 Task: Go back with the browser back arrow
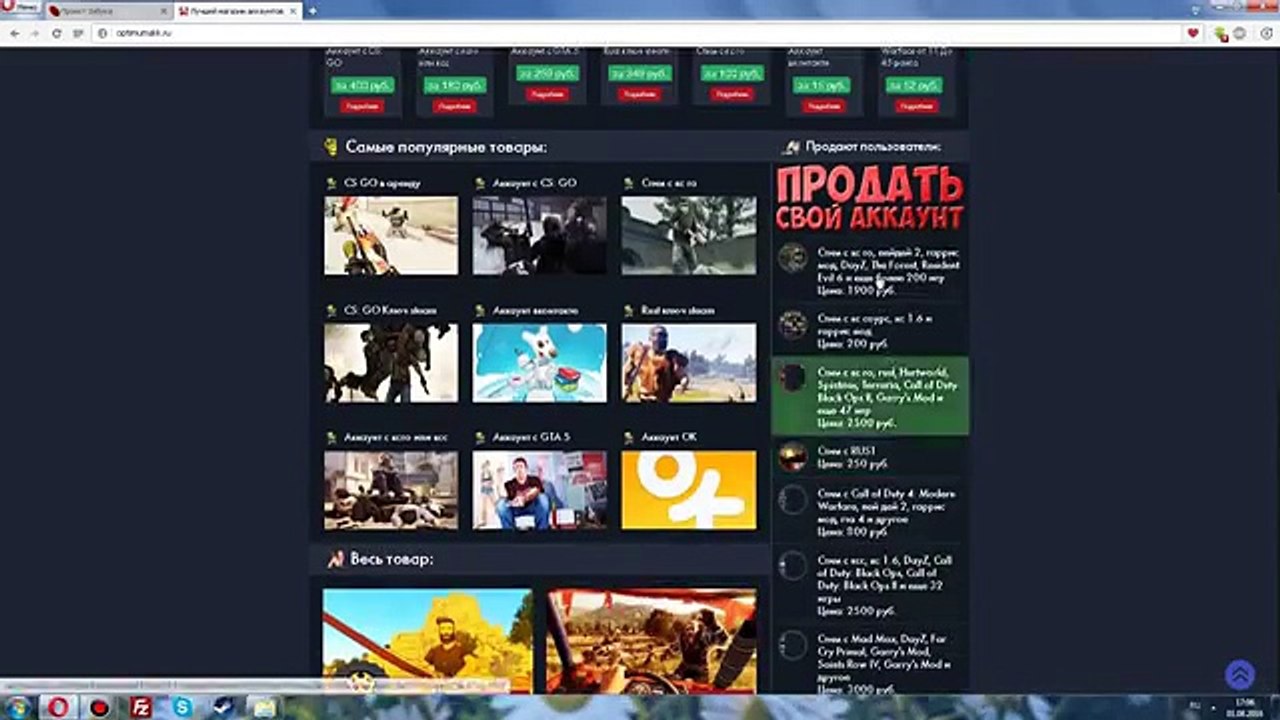pyautogui.click(x=14, y=33)
